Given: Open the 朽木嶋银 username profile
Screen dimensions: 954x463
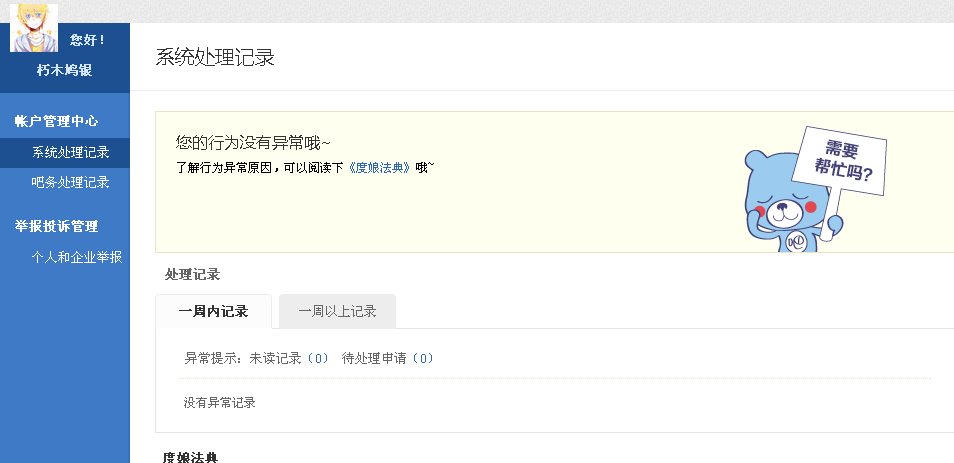Looking at the screenshot, I should click(65, 70).
